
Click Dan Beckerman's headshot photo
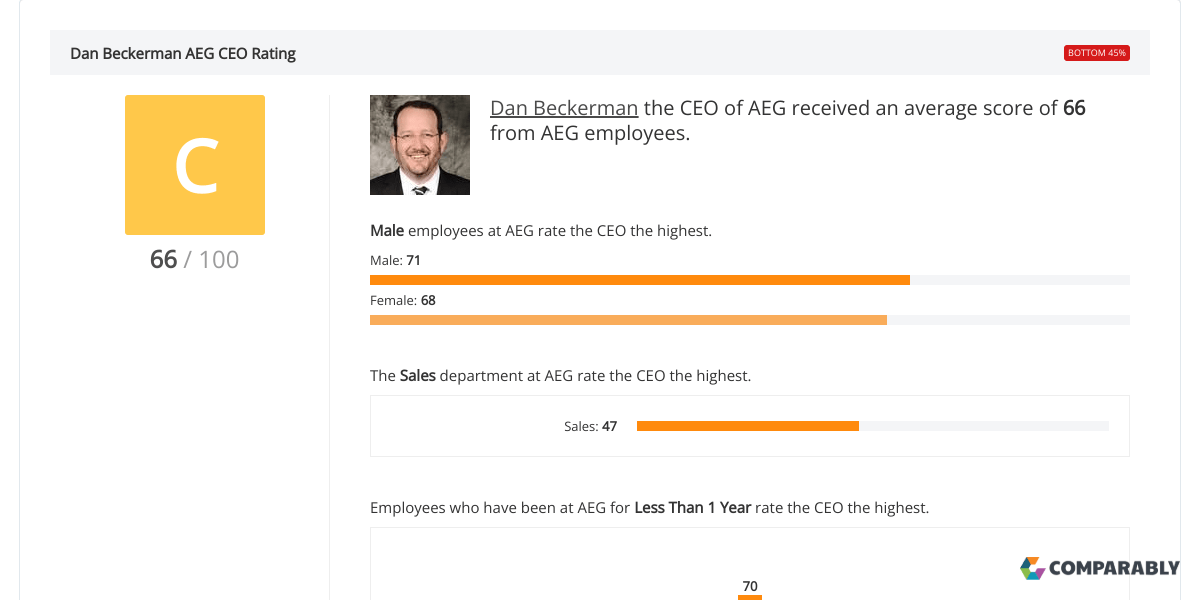click(x=419, y=144)
